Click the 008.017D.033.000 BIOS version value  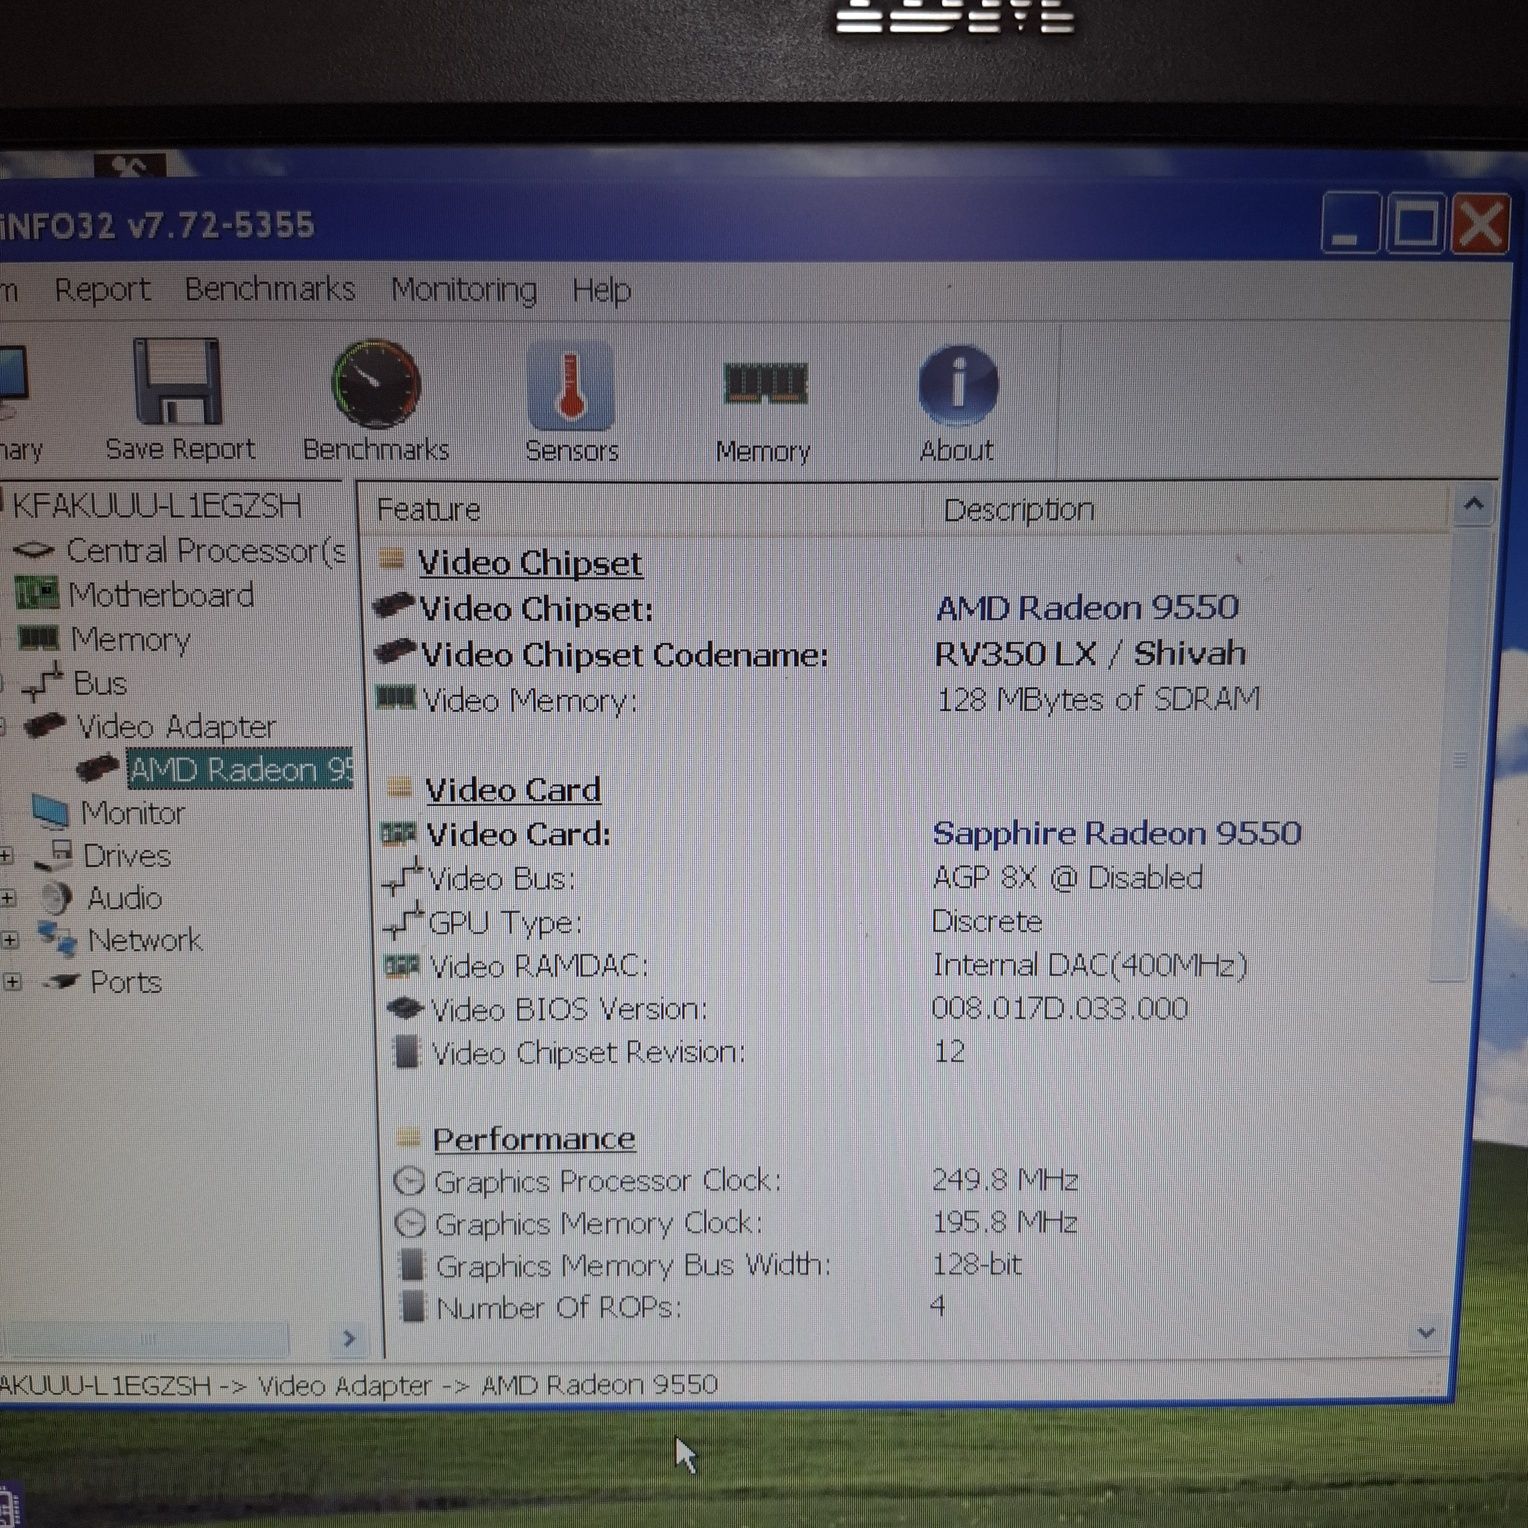pyautogui.click(x=1060, y=1008)
